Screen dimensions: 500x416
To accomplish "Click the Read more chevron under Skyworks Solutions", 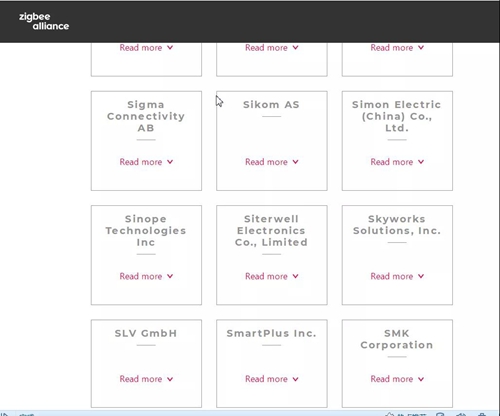I will [x=421, y=276].
